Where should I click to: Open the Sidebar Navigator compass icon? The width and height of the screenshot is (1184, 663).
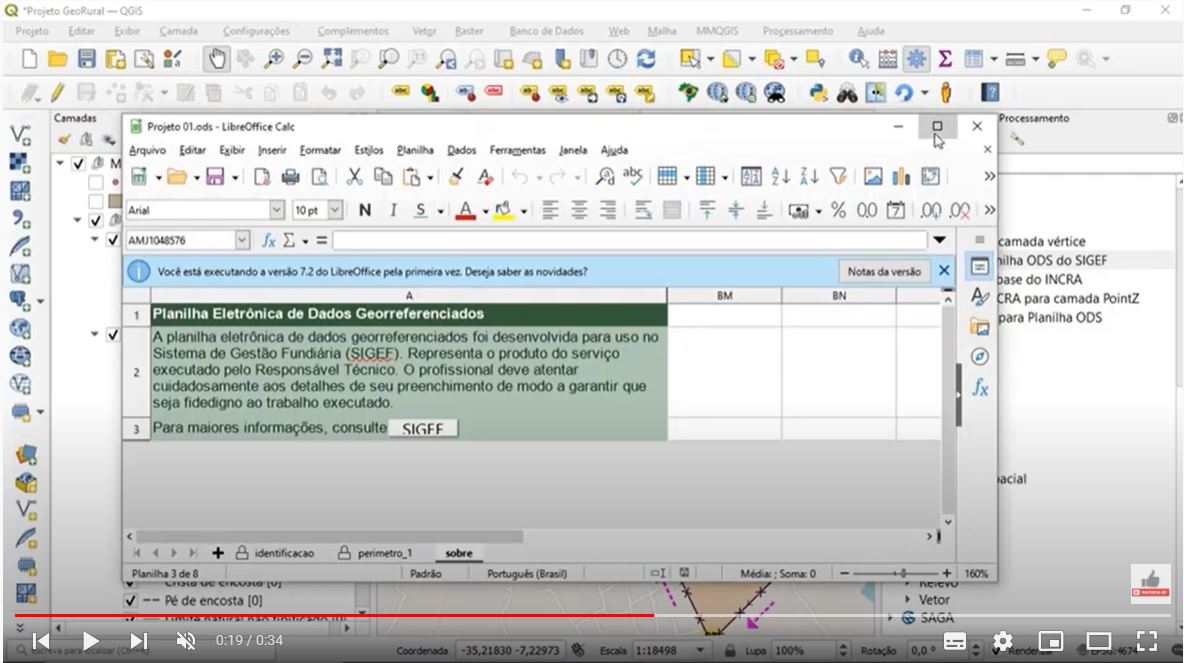pyautogui.click(x=979, y=356)
